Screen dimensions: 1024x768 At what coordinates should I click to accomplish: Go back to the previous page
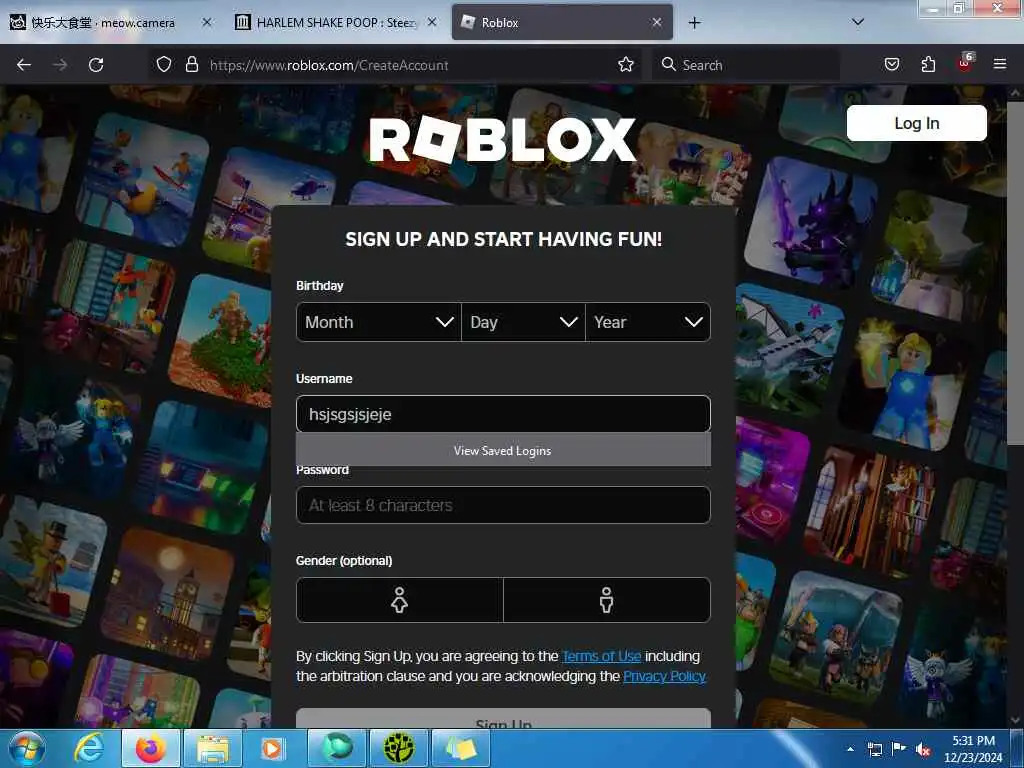point(24,65)
